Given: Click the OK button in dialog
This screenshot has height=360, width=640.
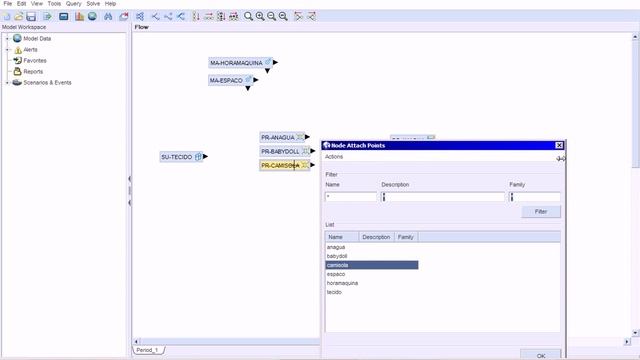Looking at the screenshot, I should point(541,355).
